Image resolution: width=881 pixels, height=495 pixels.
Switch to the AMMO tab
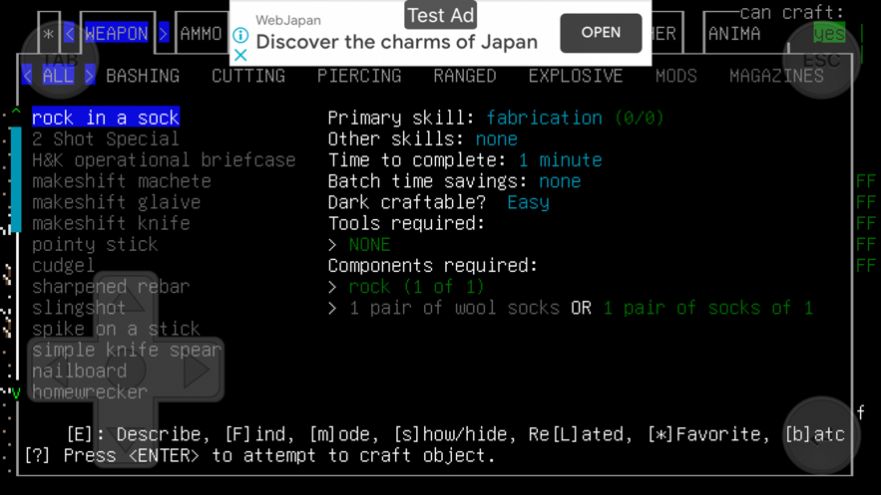click(x=201, y=34)
